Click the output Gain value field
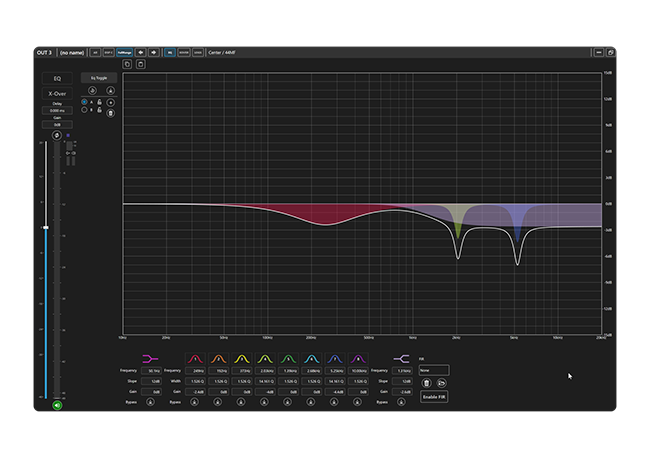 click(57, 125)
